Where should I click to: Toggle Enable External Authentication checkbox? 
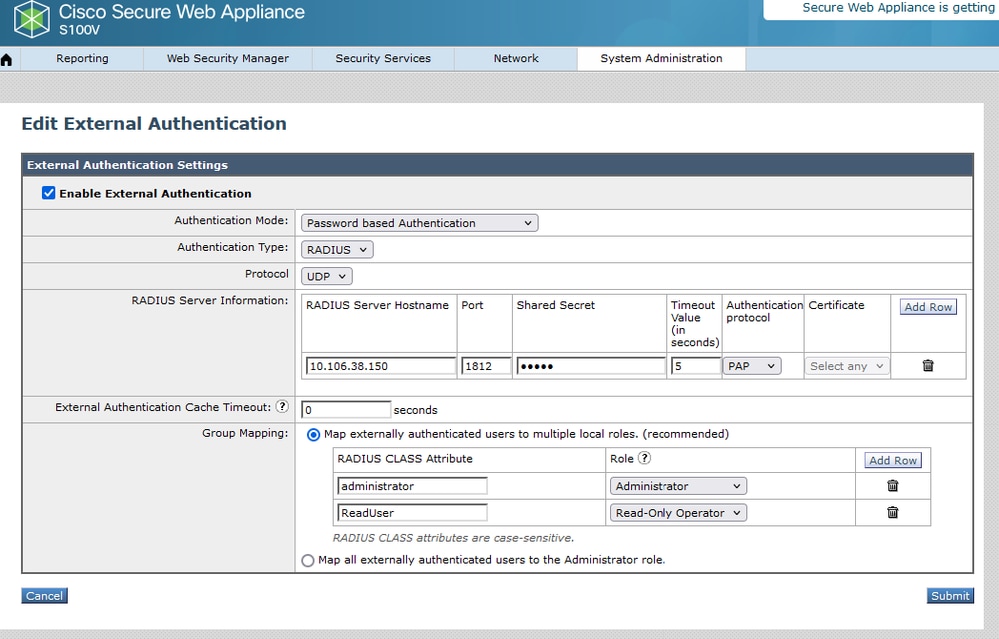[48, 193]
